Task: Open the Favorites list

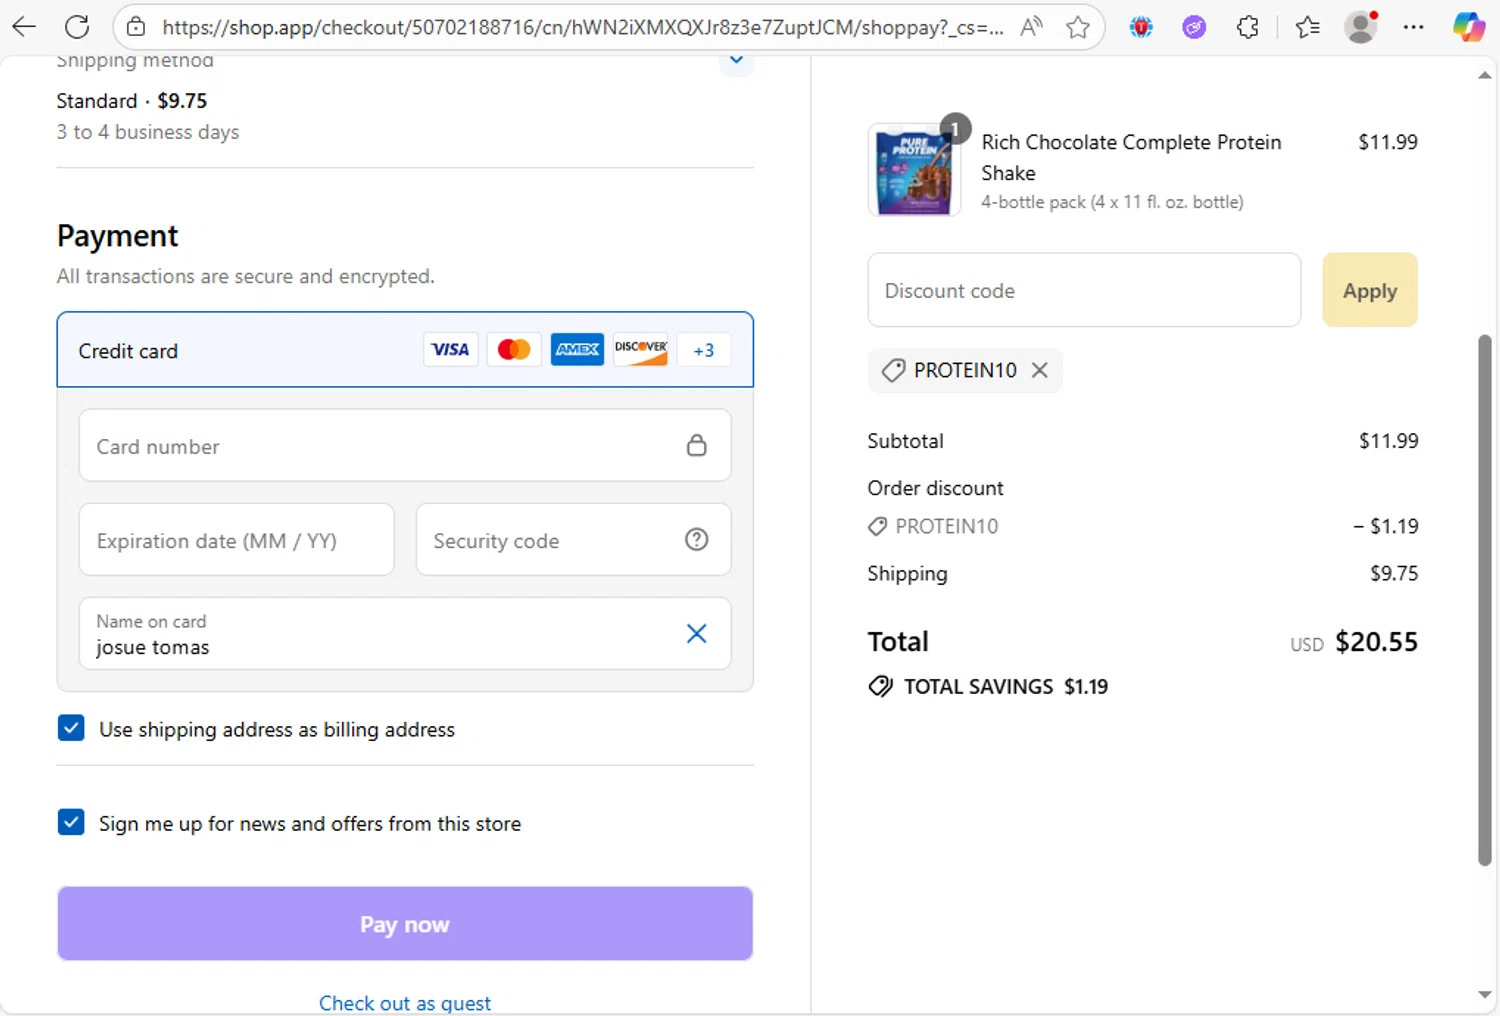Action: [x=1307, y=27]
